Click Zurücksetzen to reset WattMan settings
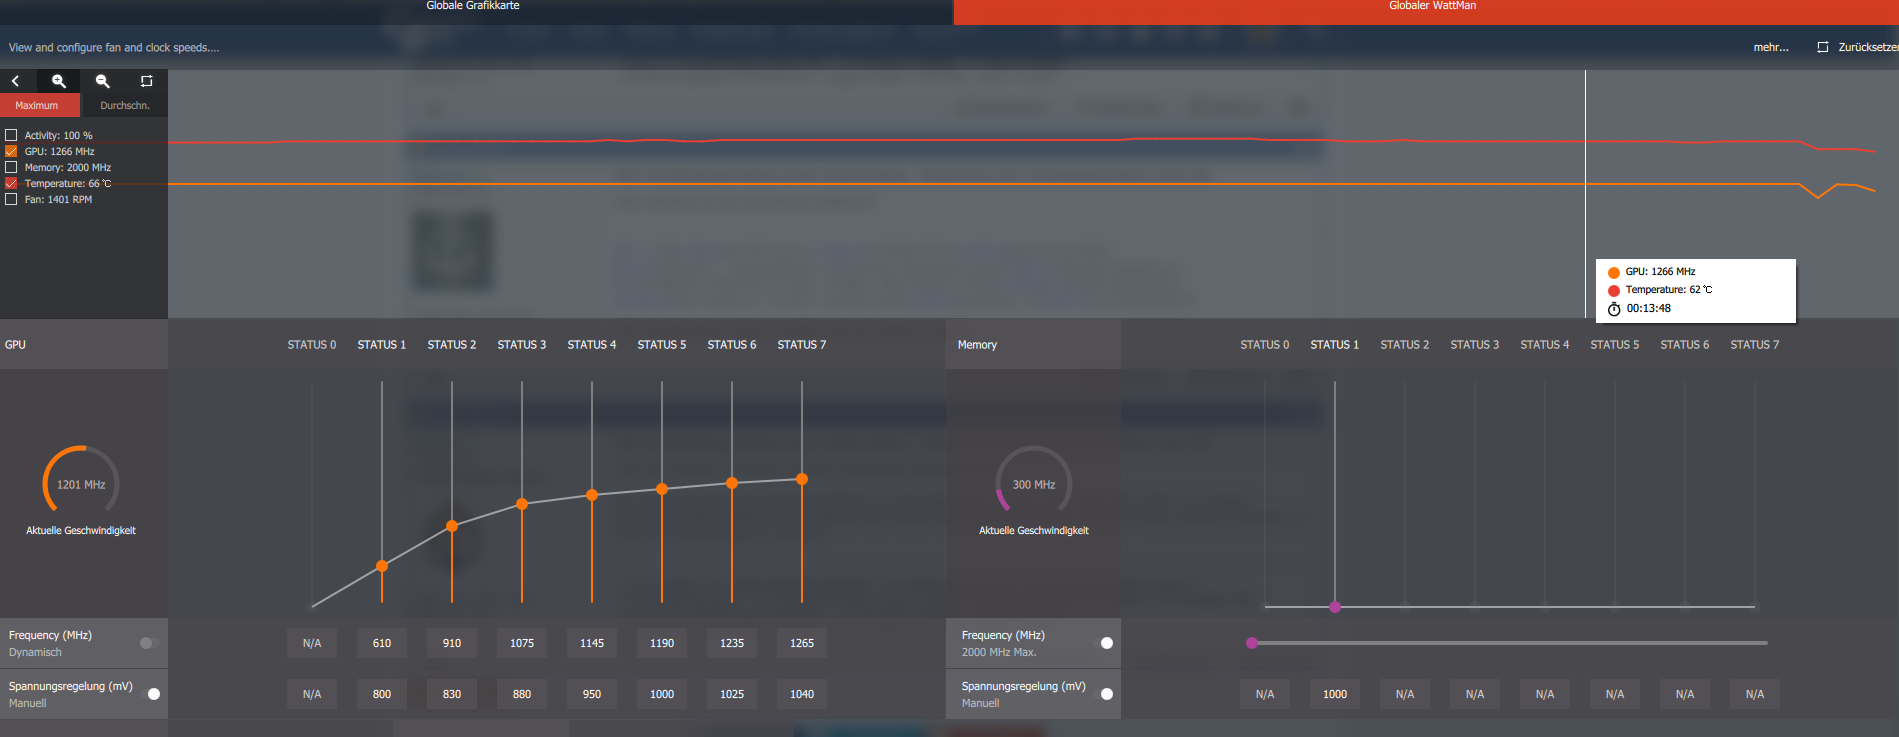Viewport: 1899px width, 737px height. [1859, 47]
